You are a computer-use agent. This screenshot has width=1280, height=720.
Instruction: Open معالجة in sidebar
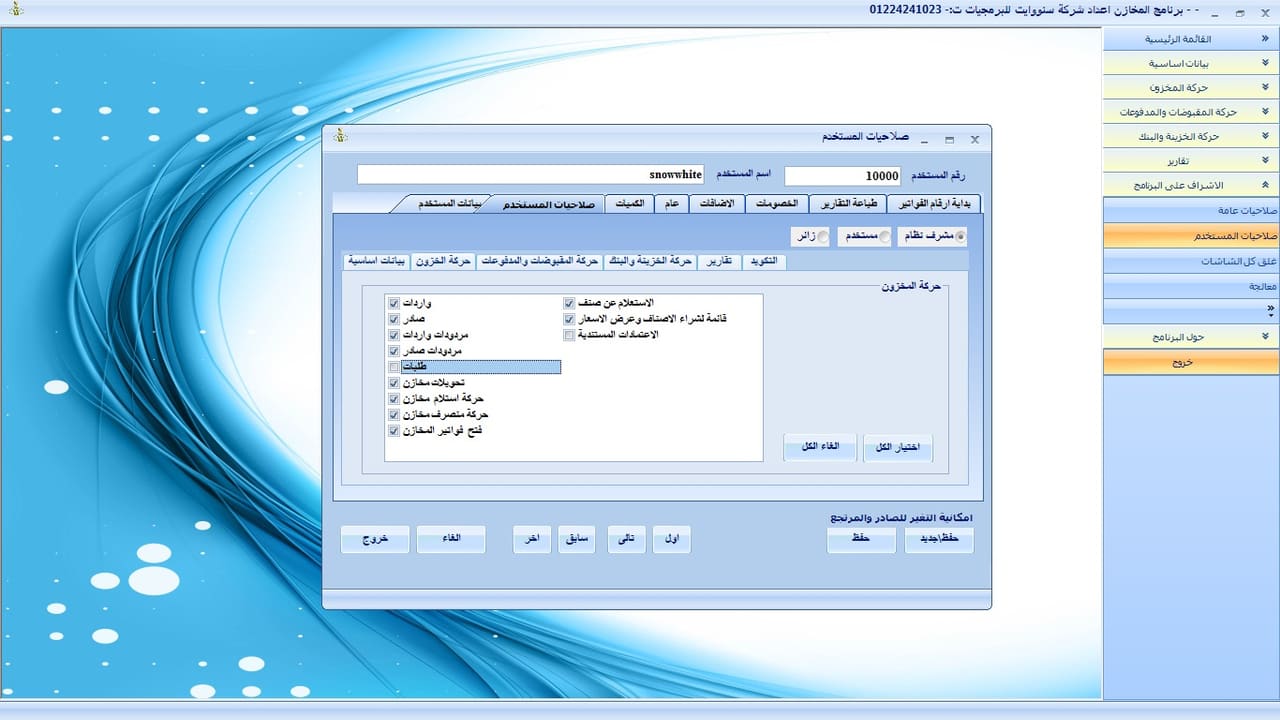coord(1191,286)
